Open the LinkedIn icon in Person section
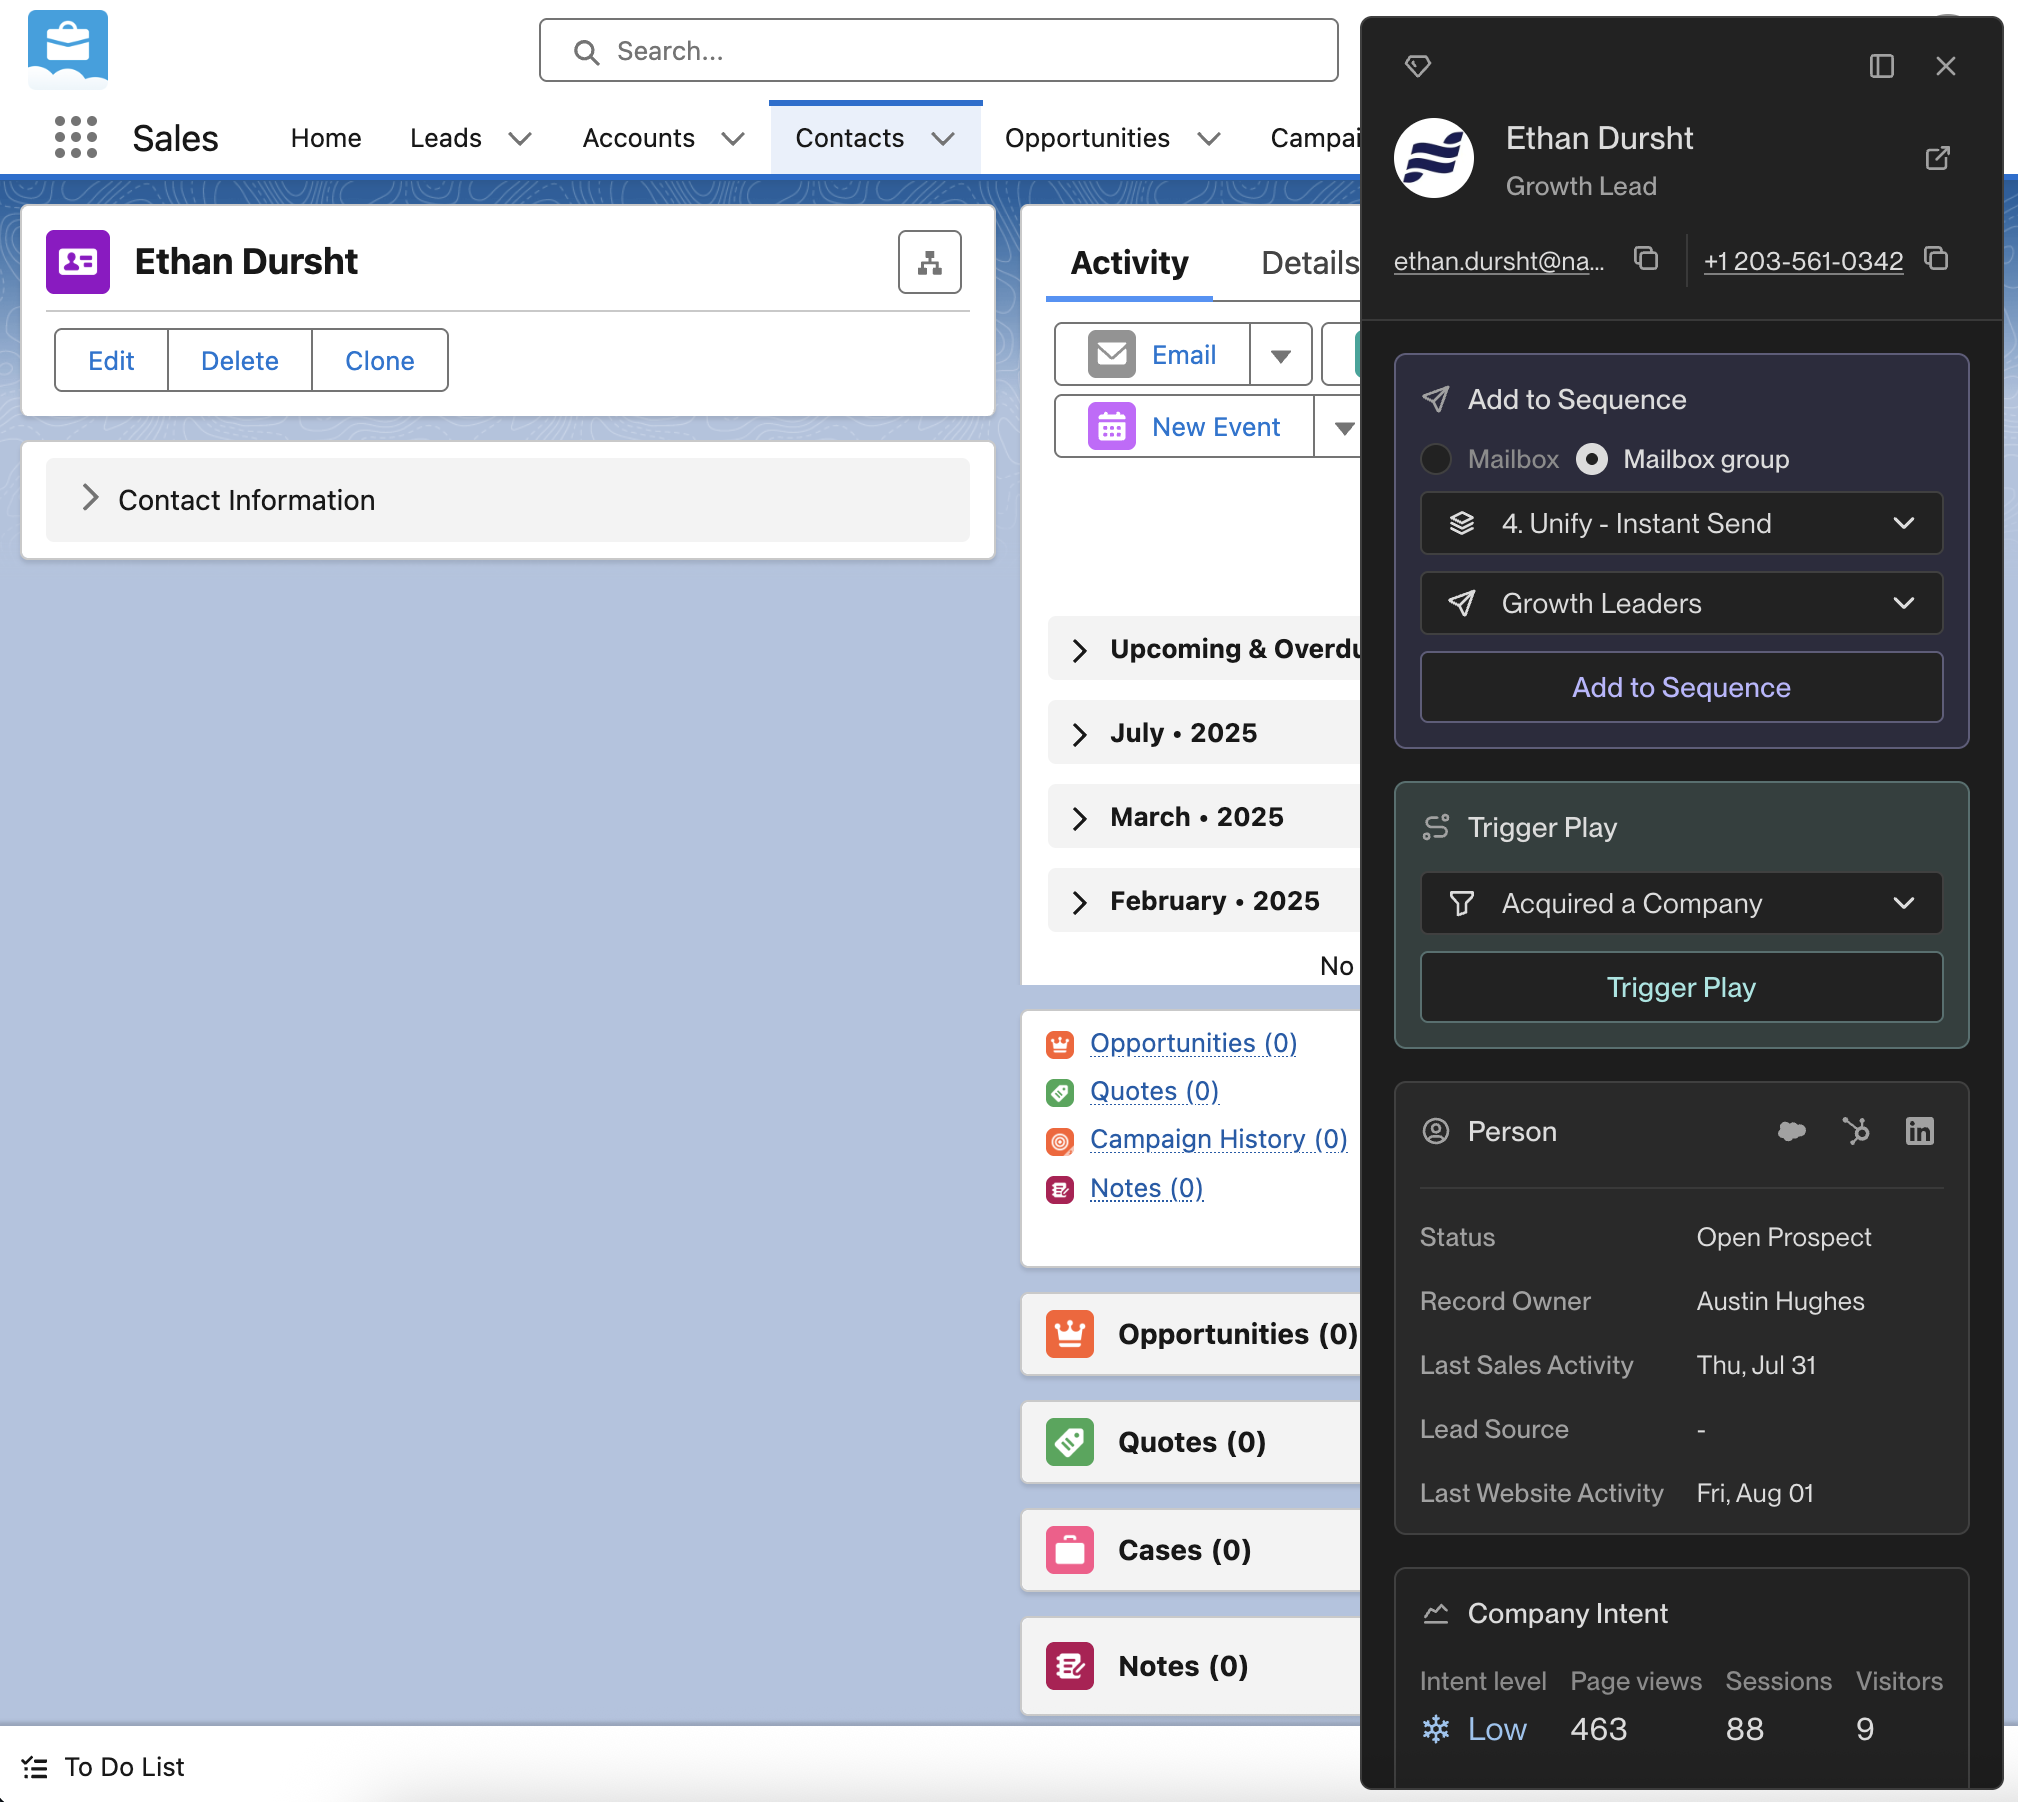2018x1802 pixels. click(x=1919, y=1131)
